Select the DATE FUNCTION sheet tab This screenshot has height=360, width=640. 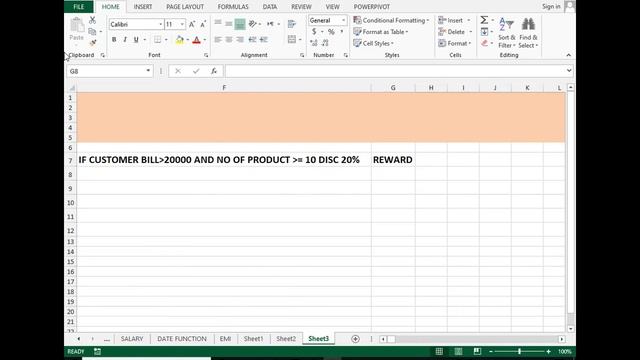182,339
